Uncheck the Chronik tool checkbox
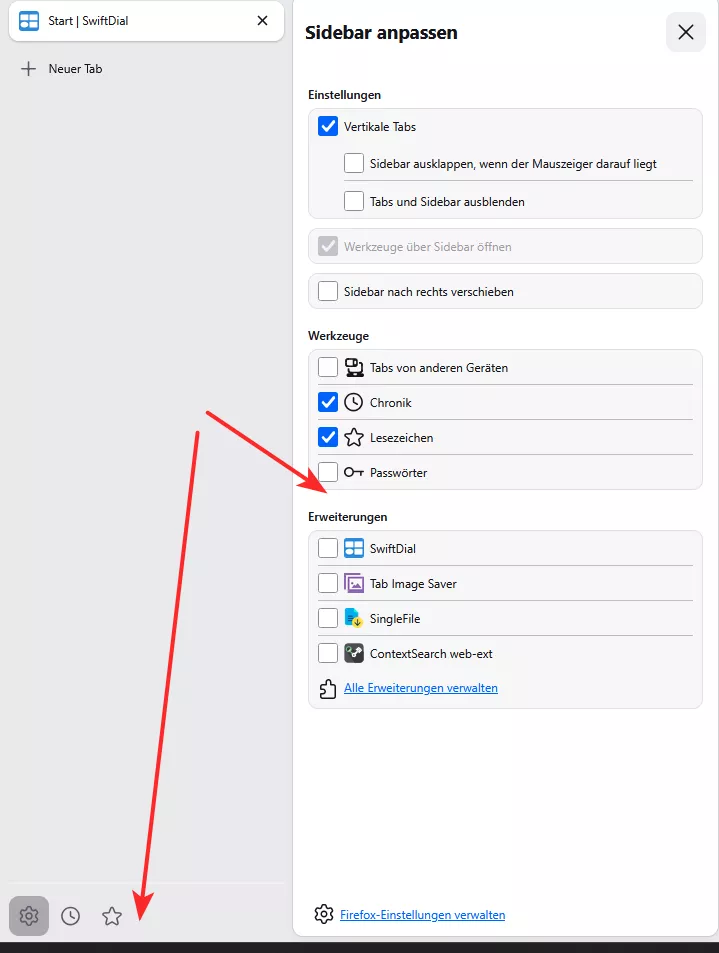Screen dimensions: 719x953 (x=328, y=402)
